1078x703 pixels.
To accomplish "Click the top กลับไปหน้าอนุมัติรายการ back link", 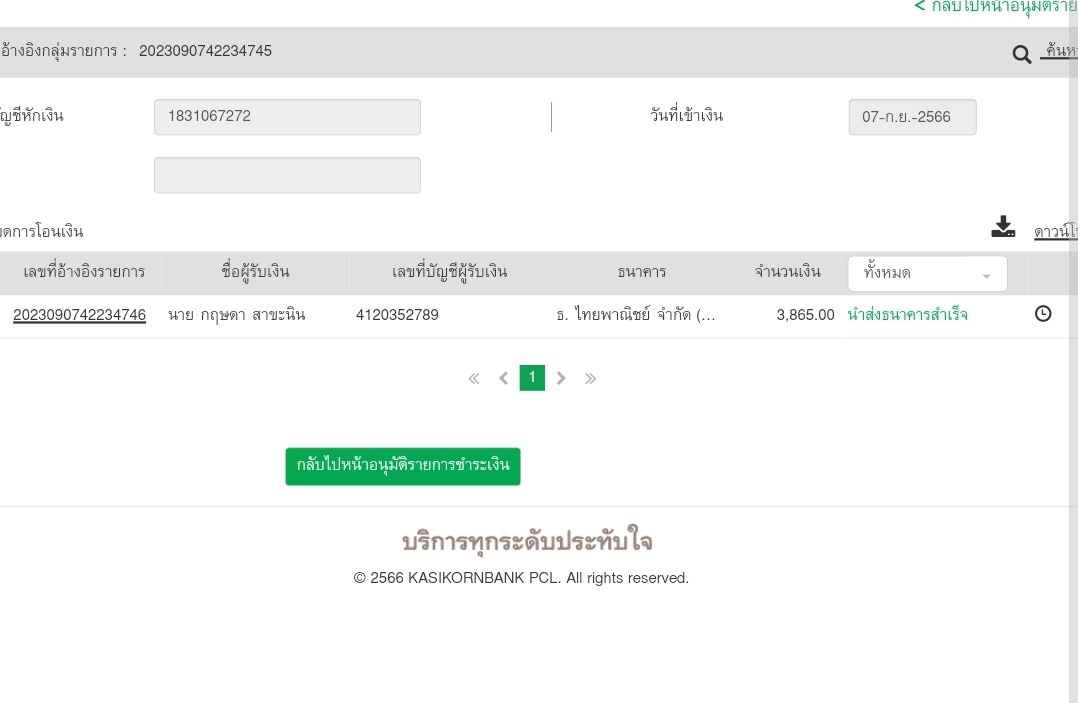I will pos(995,7).
